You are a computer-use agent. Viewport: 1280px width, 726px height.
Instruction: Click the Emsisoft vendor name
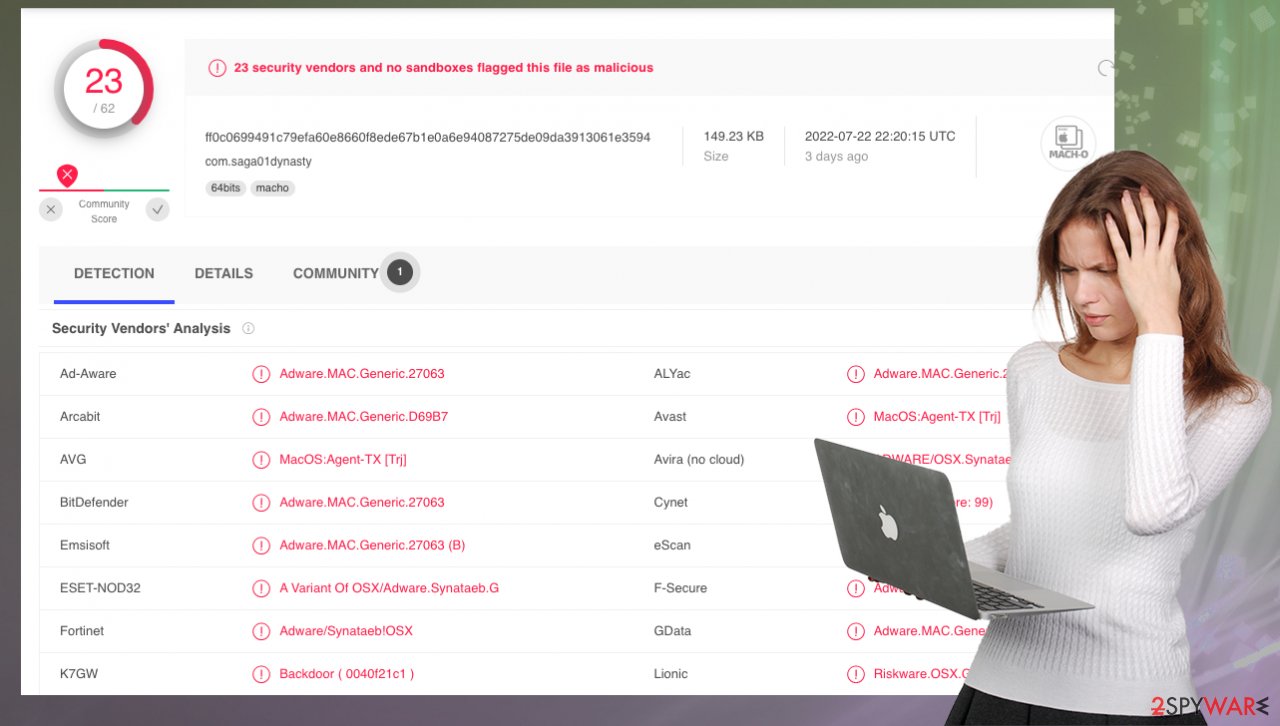coord(85,545)
